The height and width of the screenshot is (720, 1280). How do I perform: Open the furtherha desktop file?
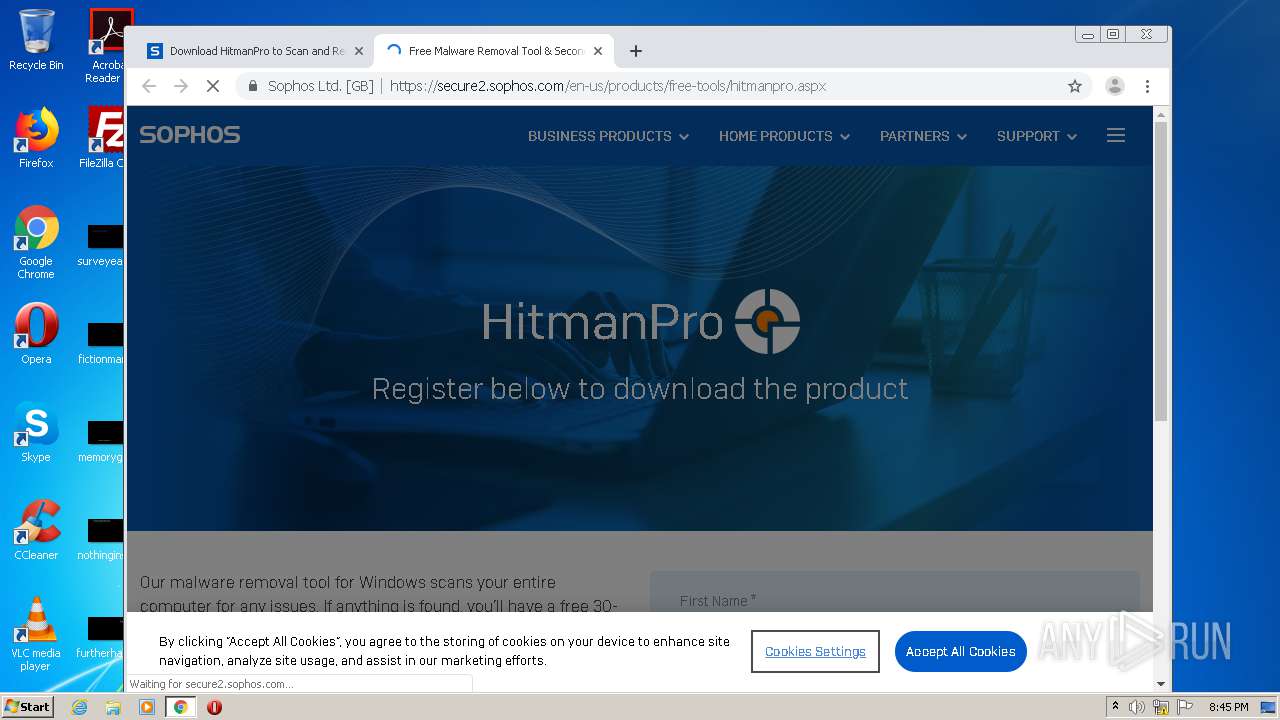coord(101,636)
